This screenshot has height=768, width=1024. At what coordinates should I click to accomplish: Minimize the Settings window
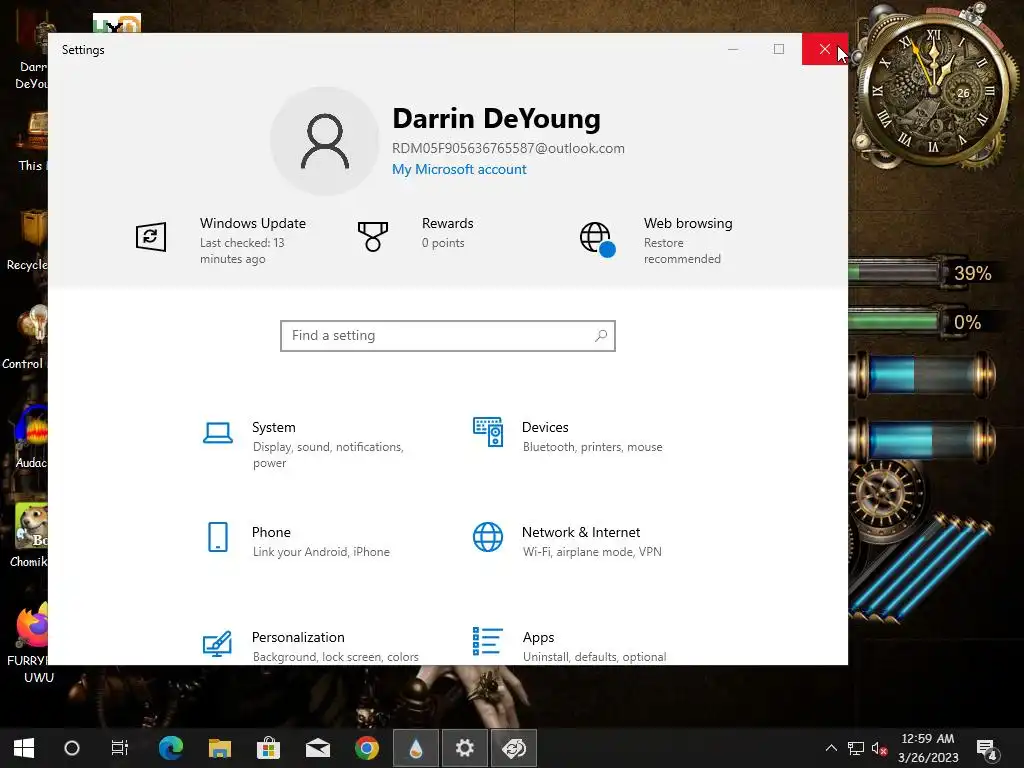pyautogui.click(x=733, y=49)
